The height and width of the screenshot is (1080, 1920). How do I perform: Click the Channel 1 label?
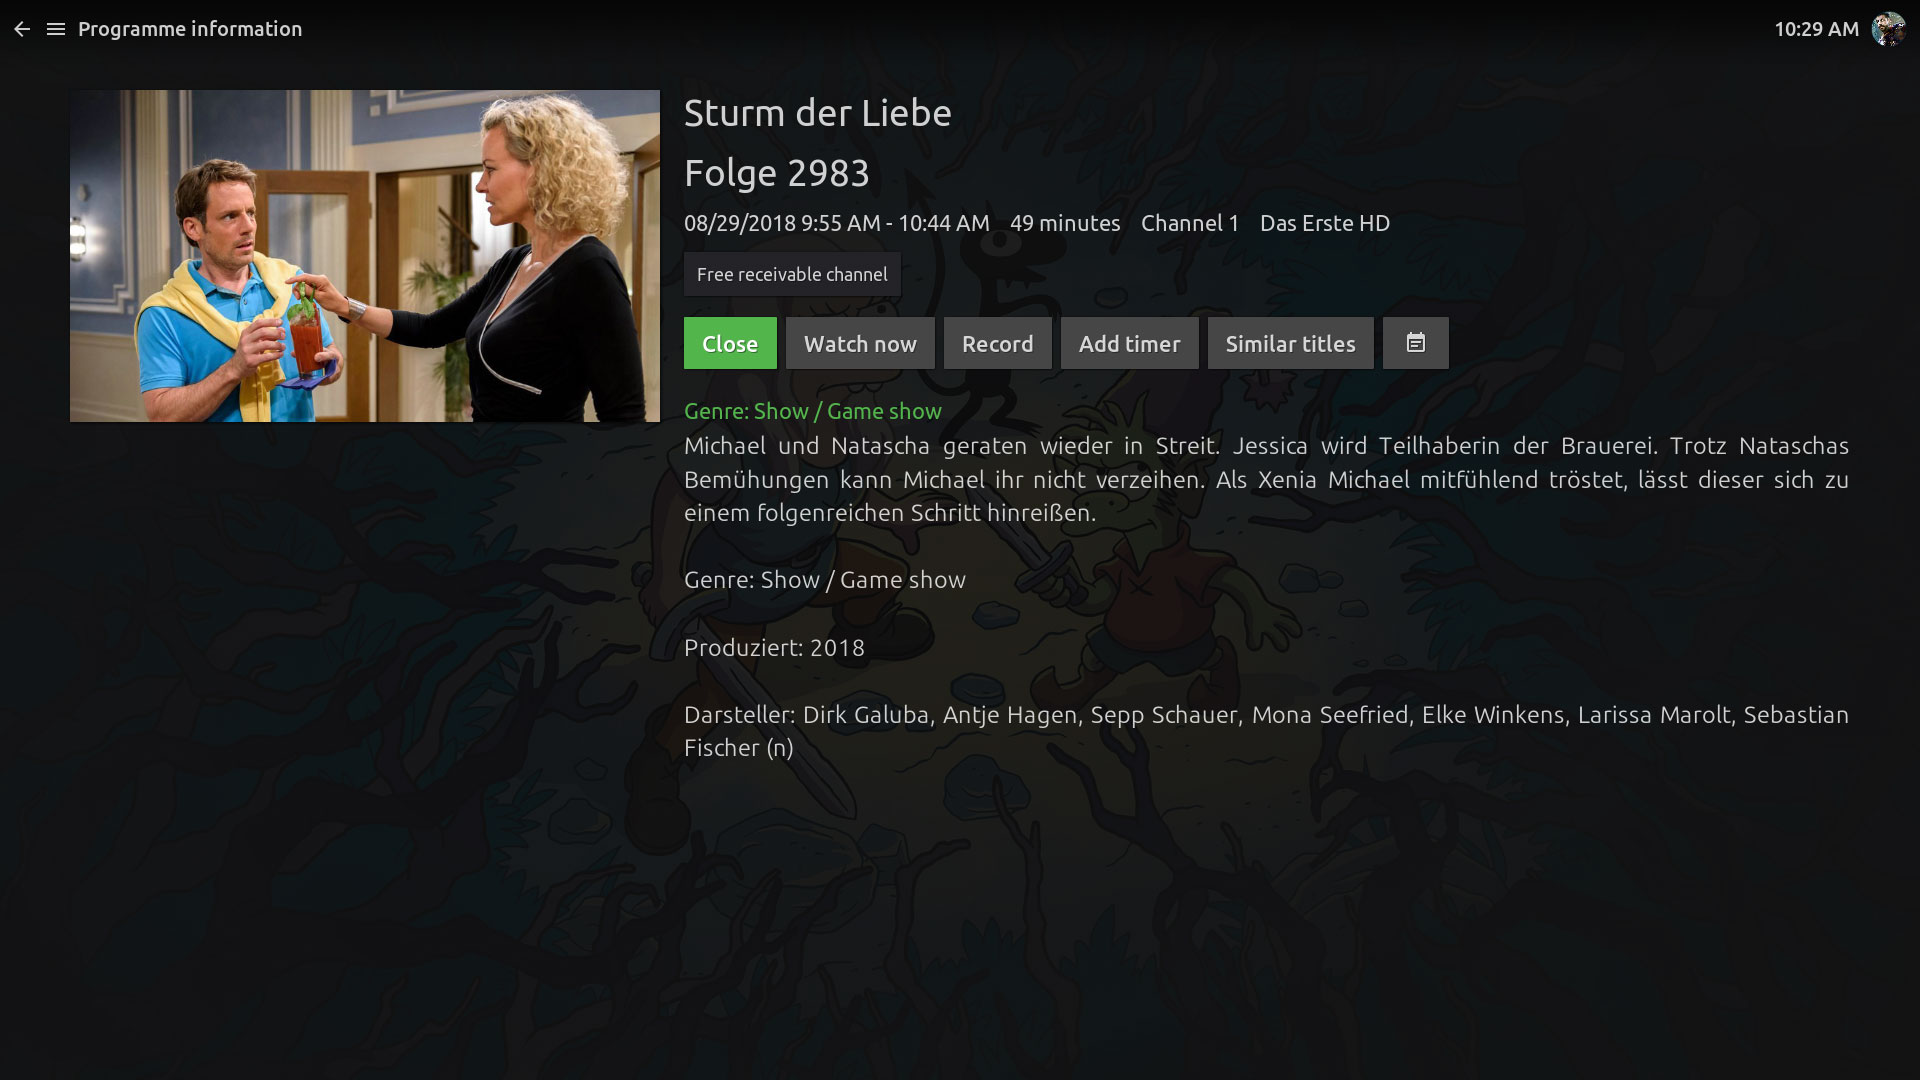point(1190,223)
